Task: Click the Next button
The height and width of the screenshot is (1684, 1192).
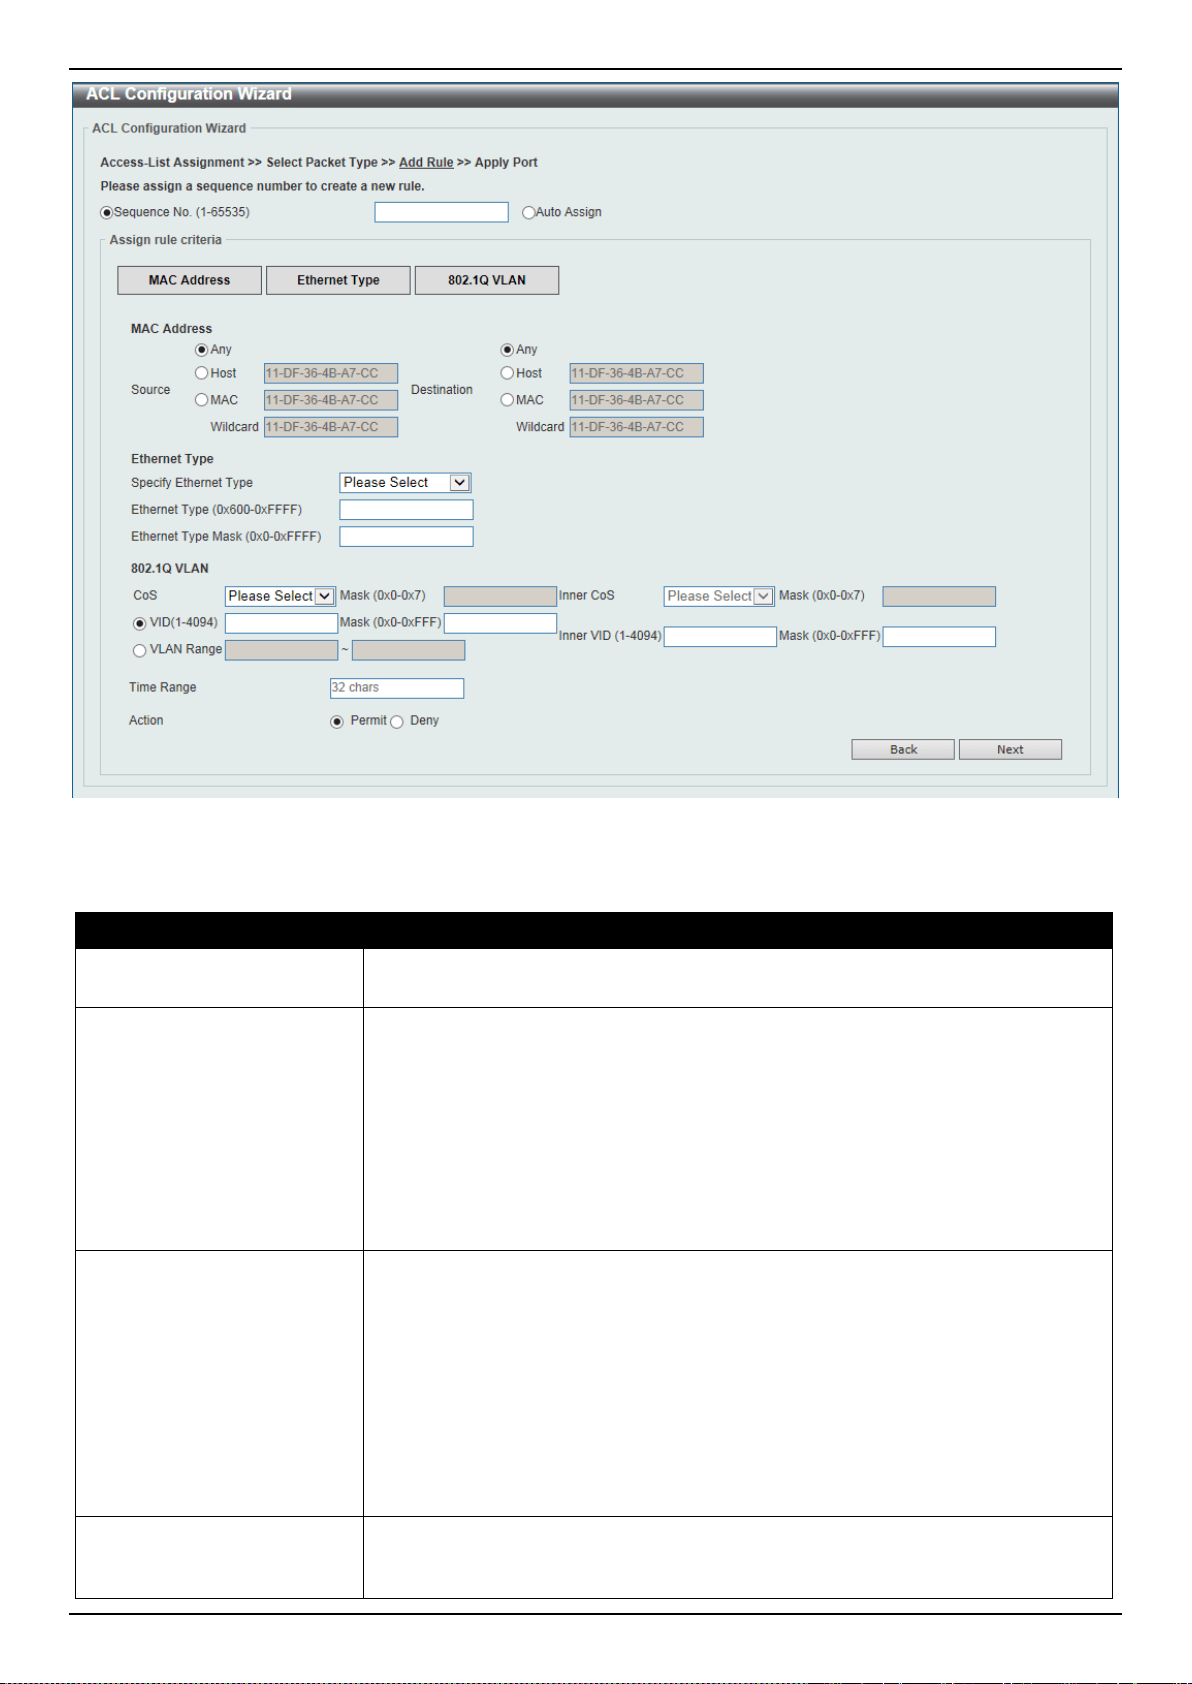Action: [x=1010, y=750]
